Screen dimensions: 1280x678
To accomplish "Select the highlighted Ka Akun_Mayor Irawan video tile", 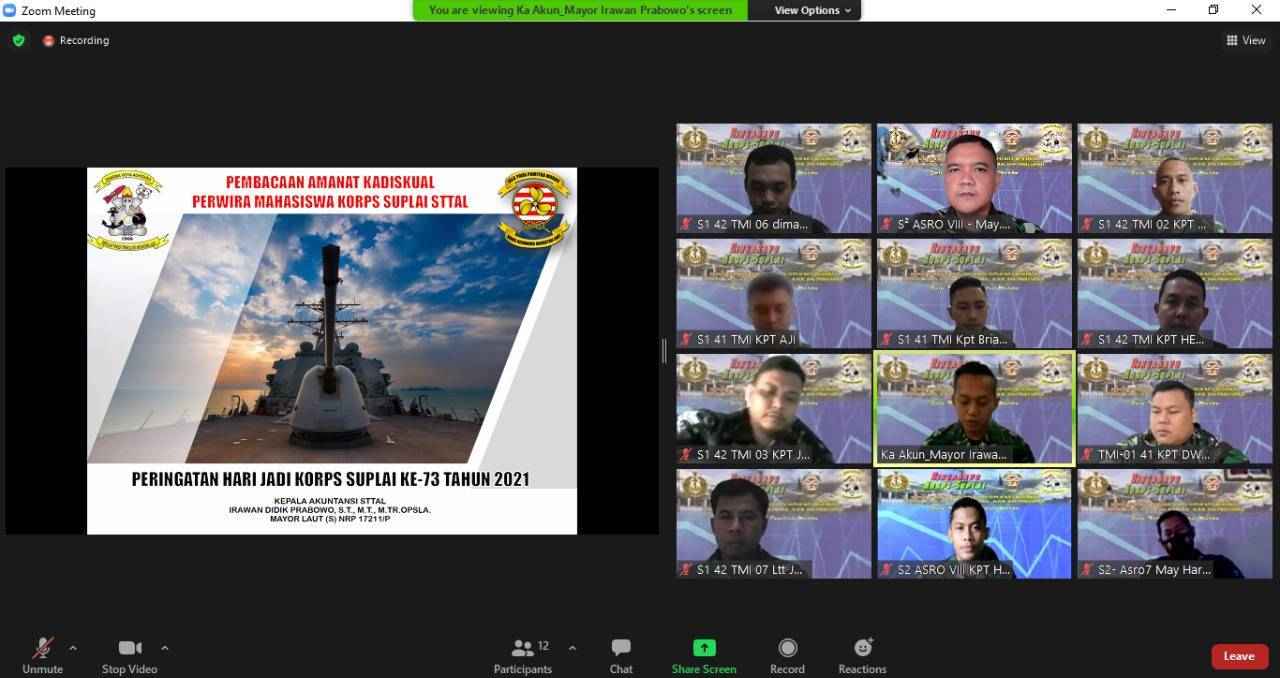I will coord(974,408).
